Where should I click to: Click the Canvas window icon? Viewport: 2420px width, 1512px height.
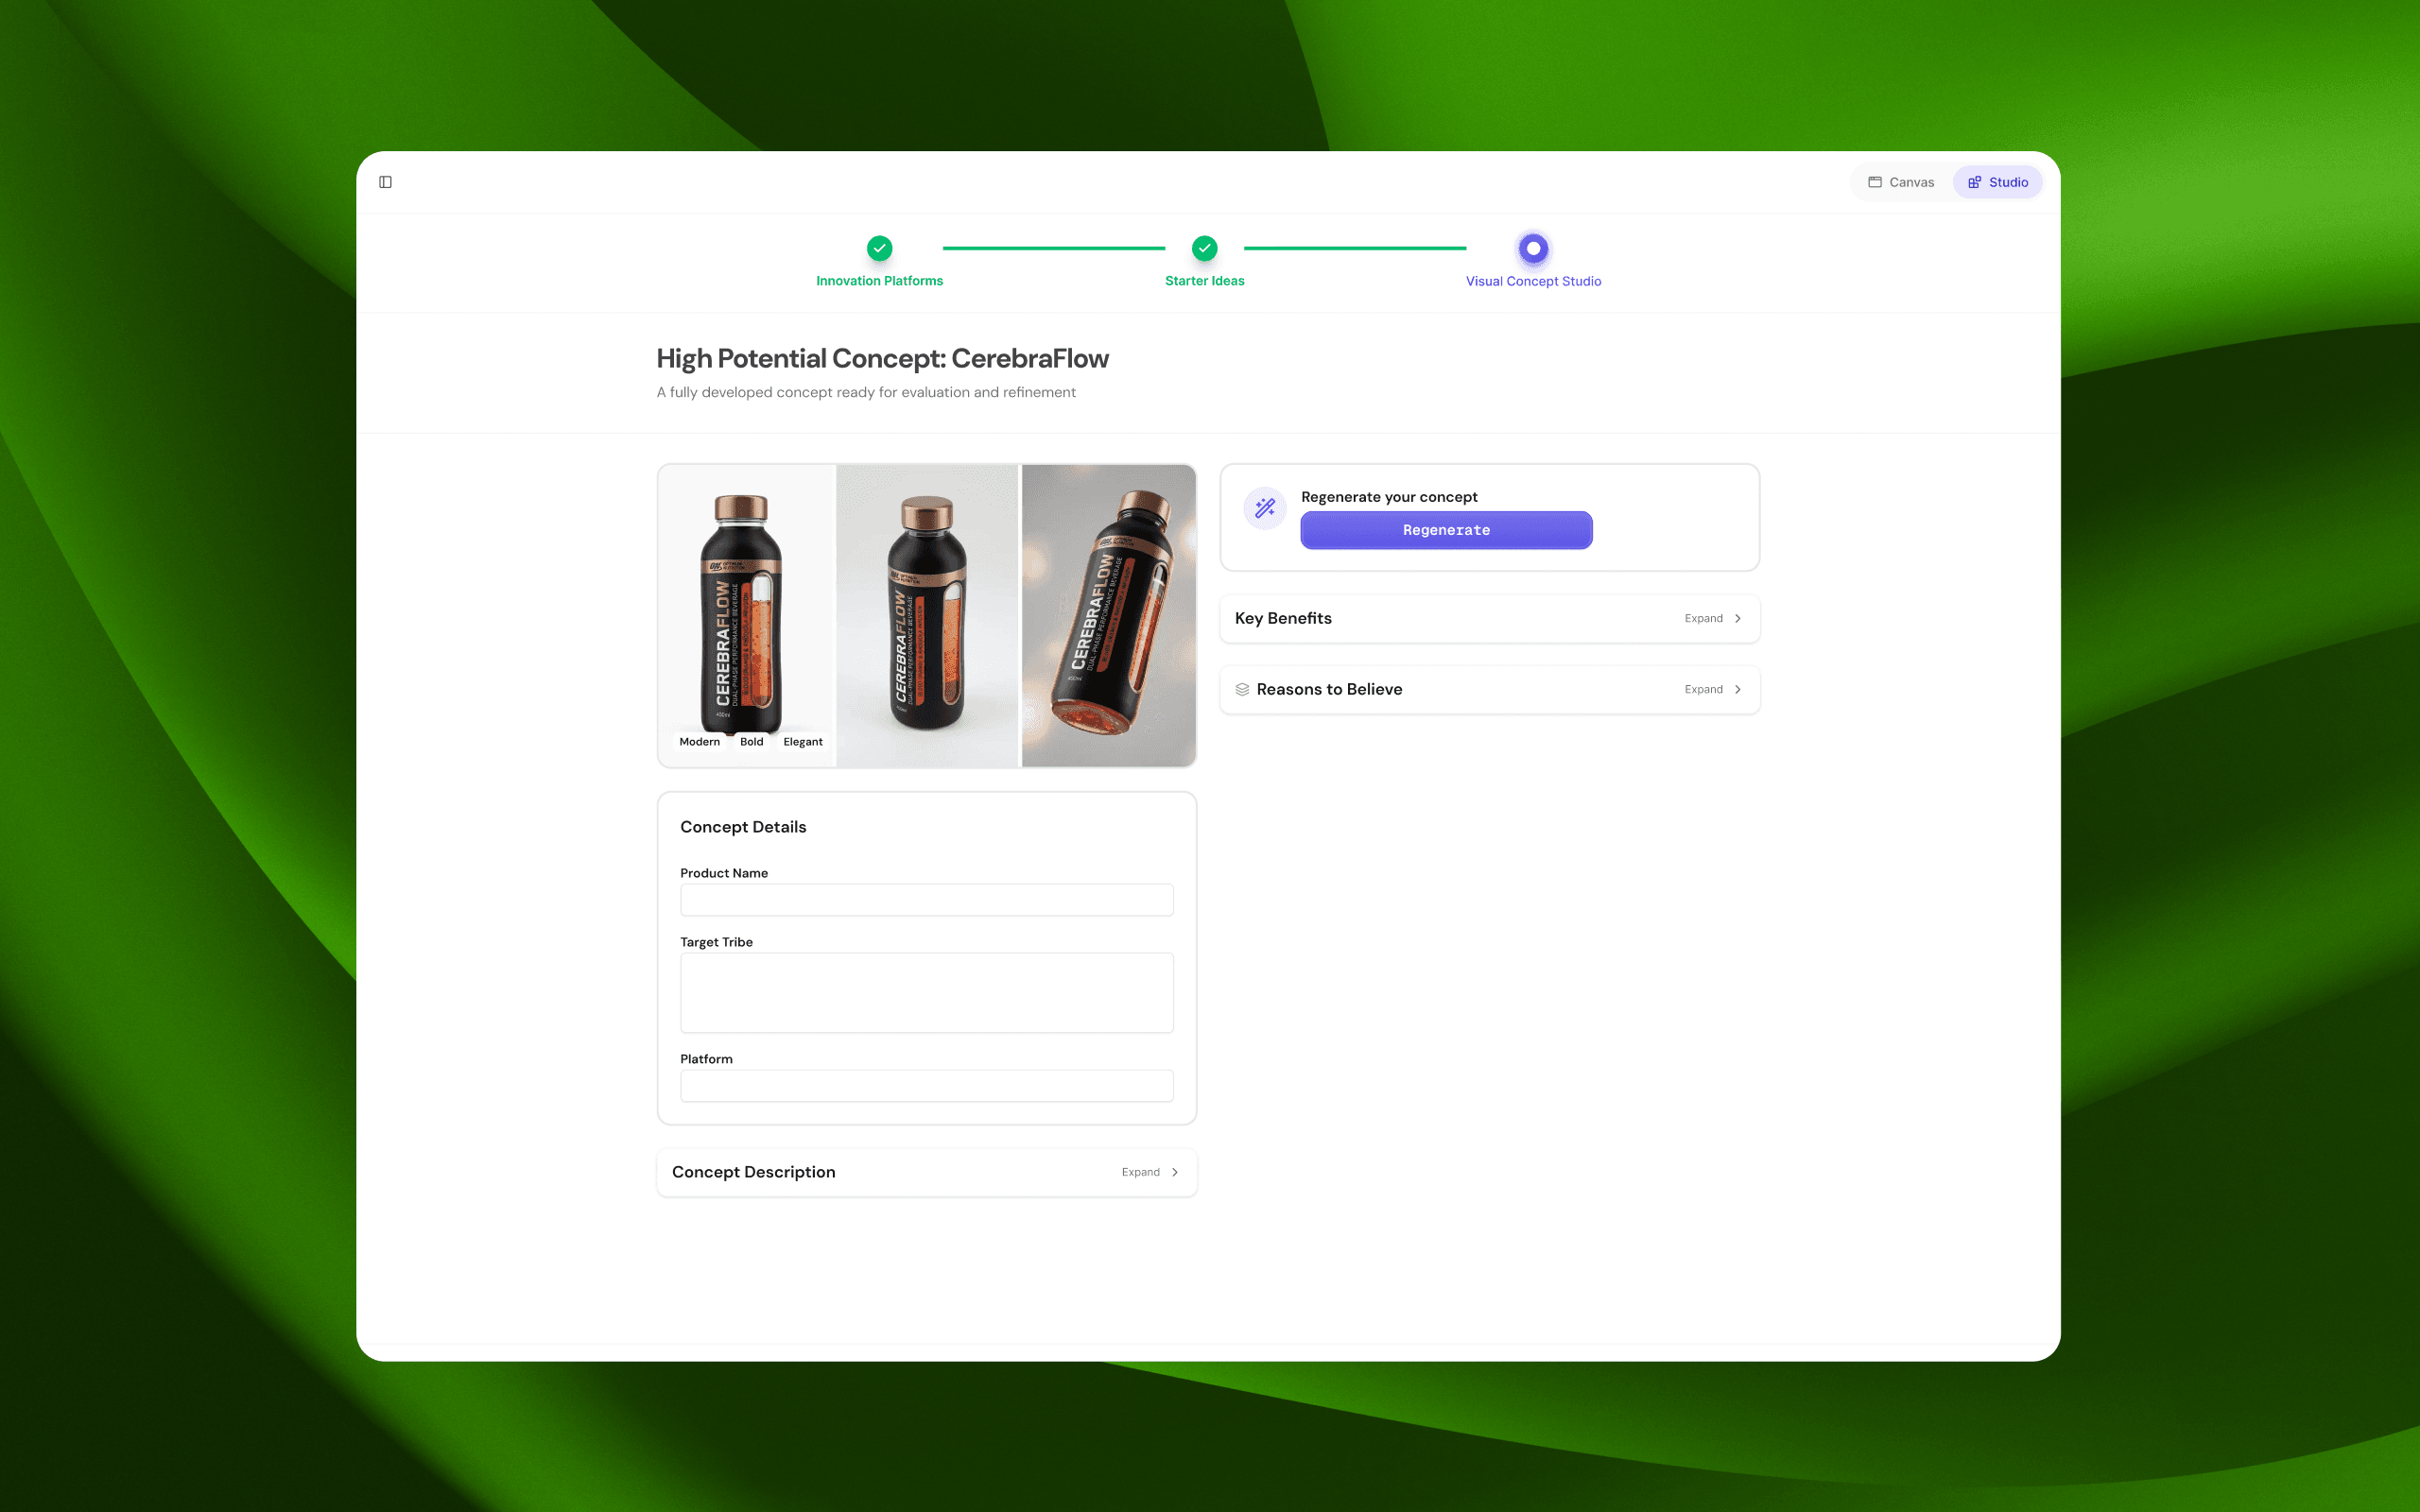tap(1875, 182)
